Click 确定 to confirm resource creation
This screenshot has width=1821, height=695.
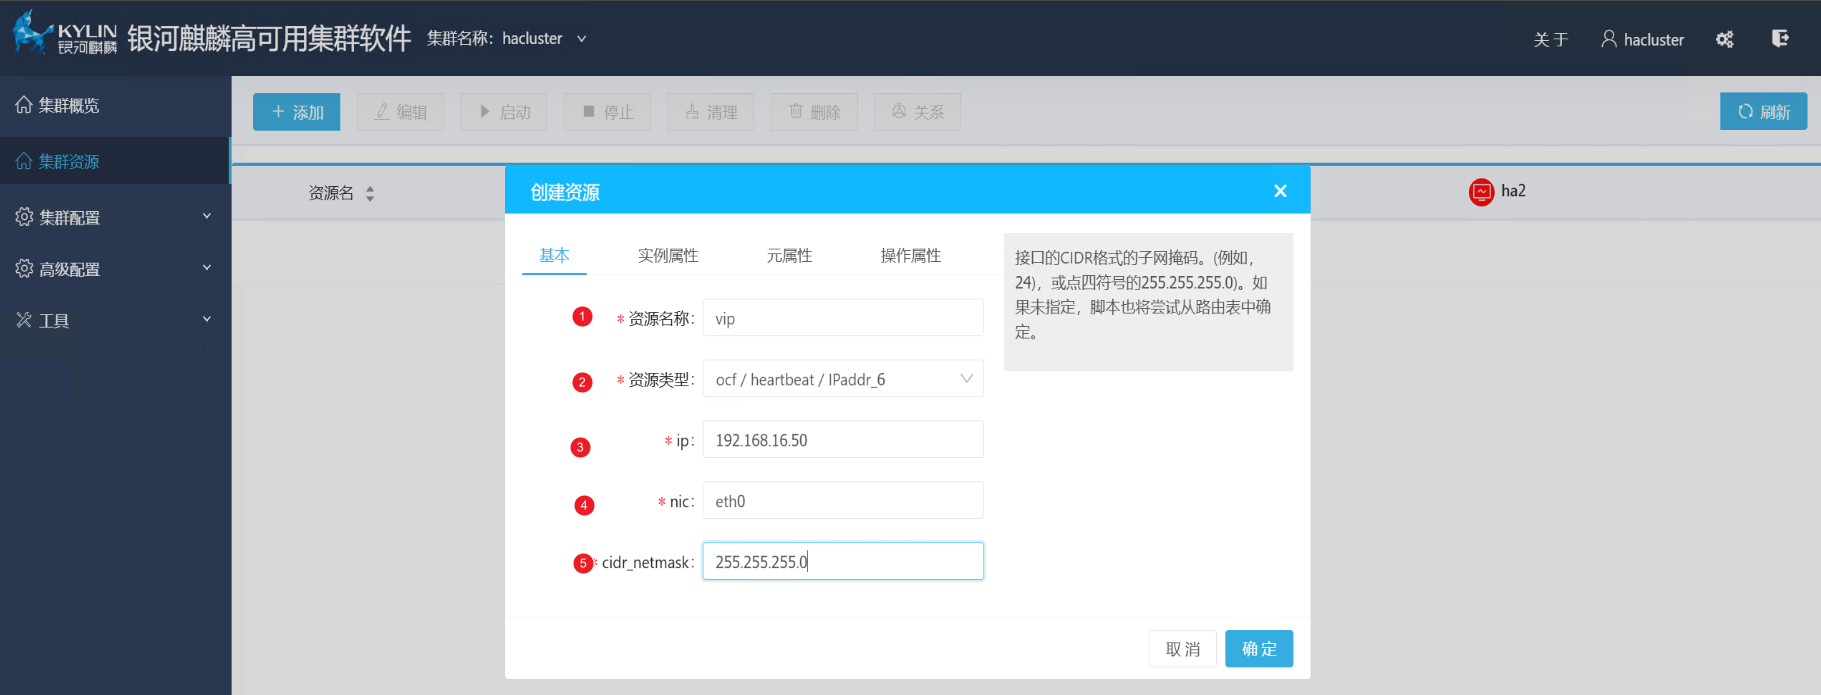1259,649
